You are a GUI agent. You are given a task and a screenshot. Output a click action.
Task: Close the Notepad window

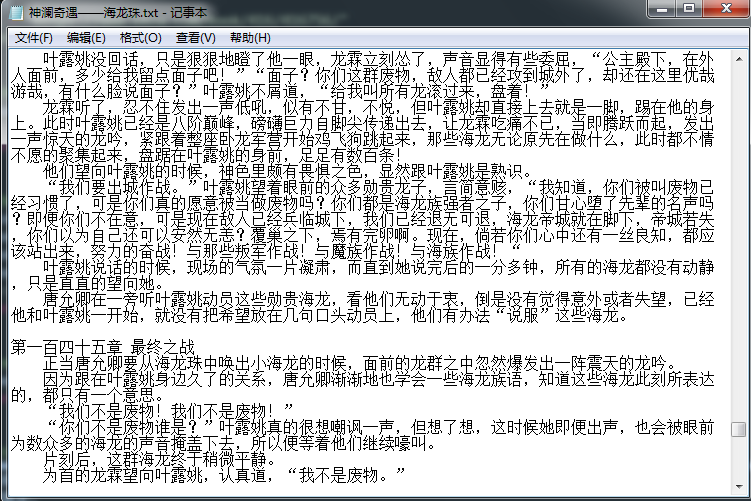[726, 9]
